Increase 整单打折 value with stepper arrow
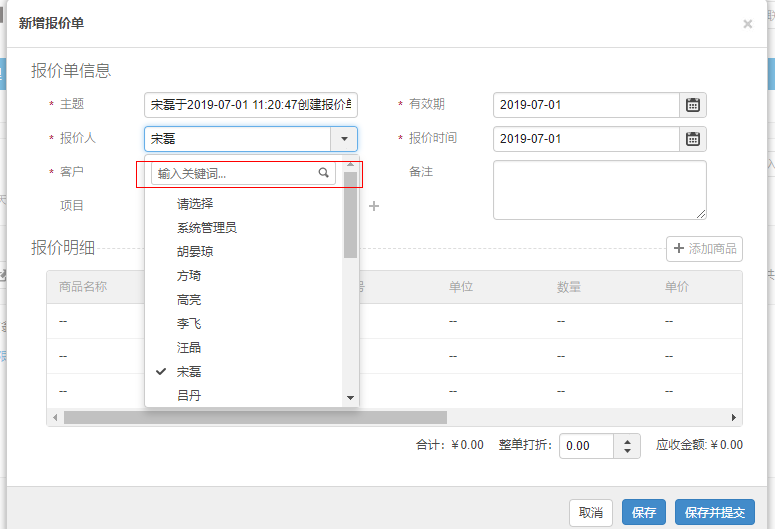The width and height of the screenshot is (775, 529). 627,441
